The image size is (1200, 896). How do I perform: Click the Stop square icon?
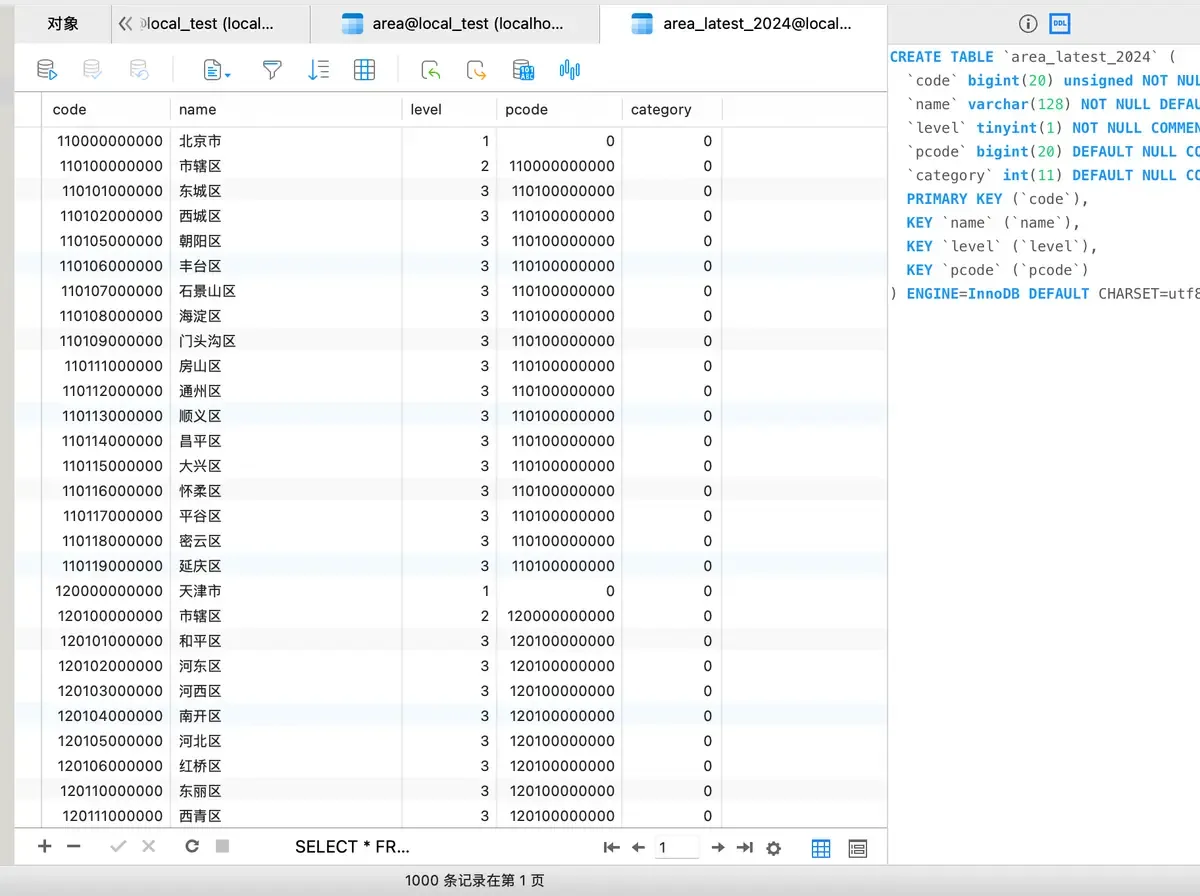pos(222,846)
